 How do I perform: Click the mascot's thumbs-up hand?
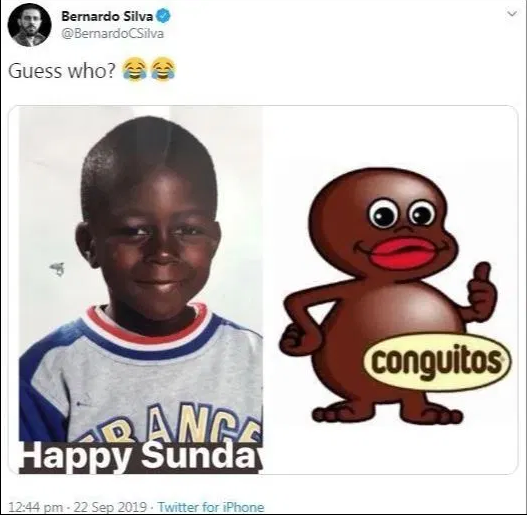click(481, 292)
